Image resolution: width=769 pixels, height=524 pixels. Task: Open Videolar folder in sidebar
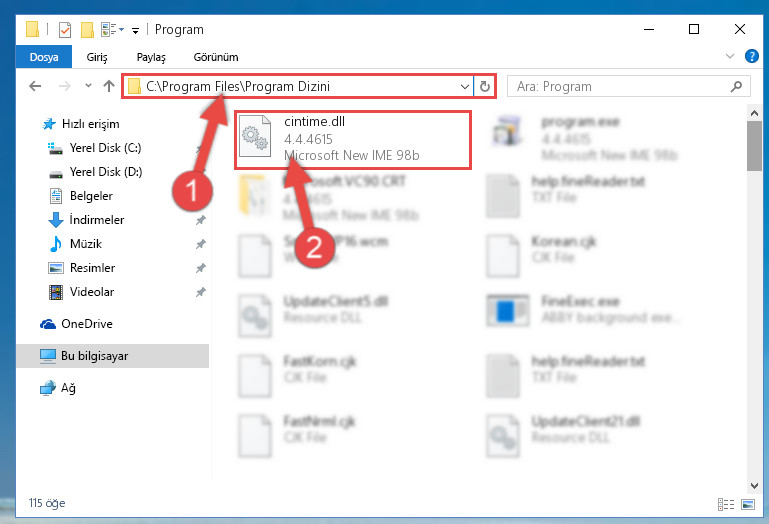click(x=92, y=292)
